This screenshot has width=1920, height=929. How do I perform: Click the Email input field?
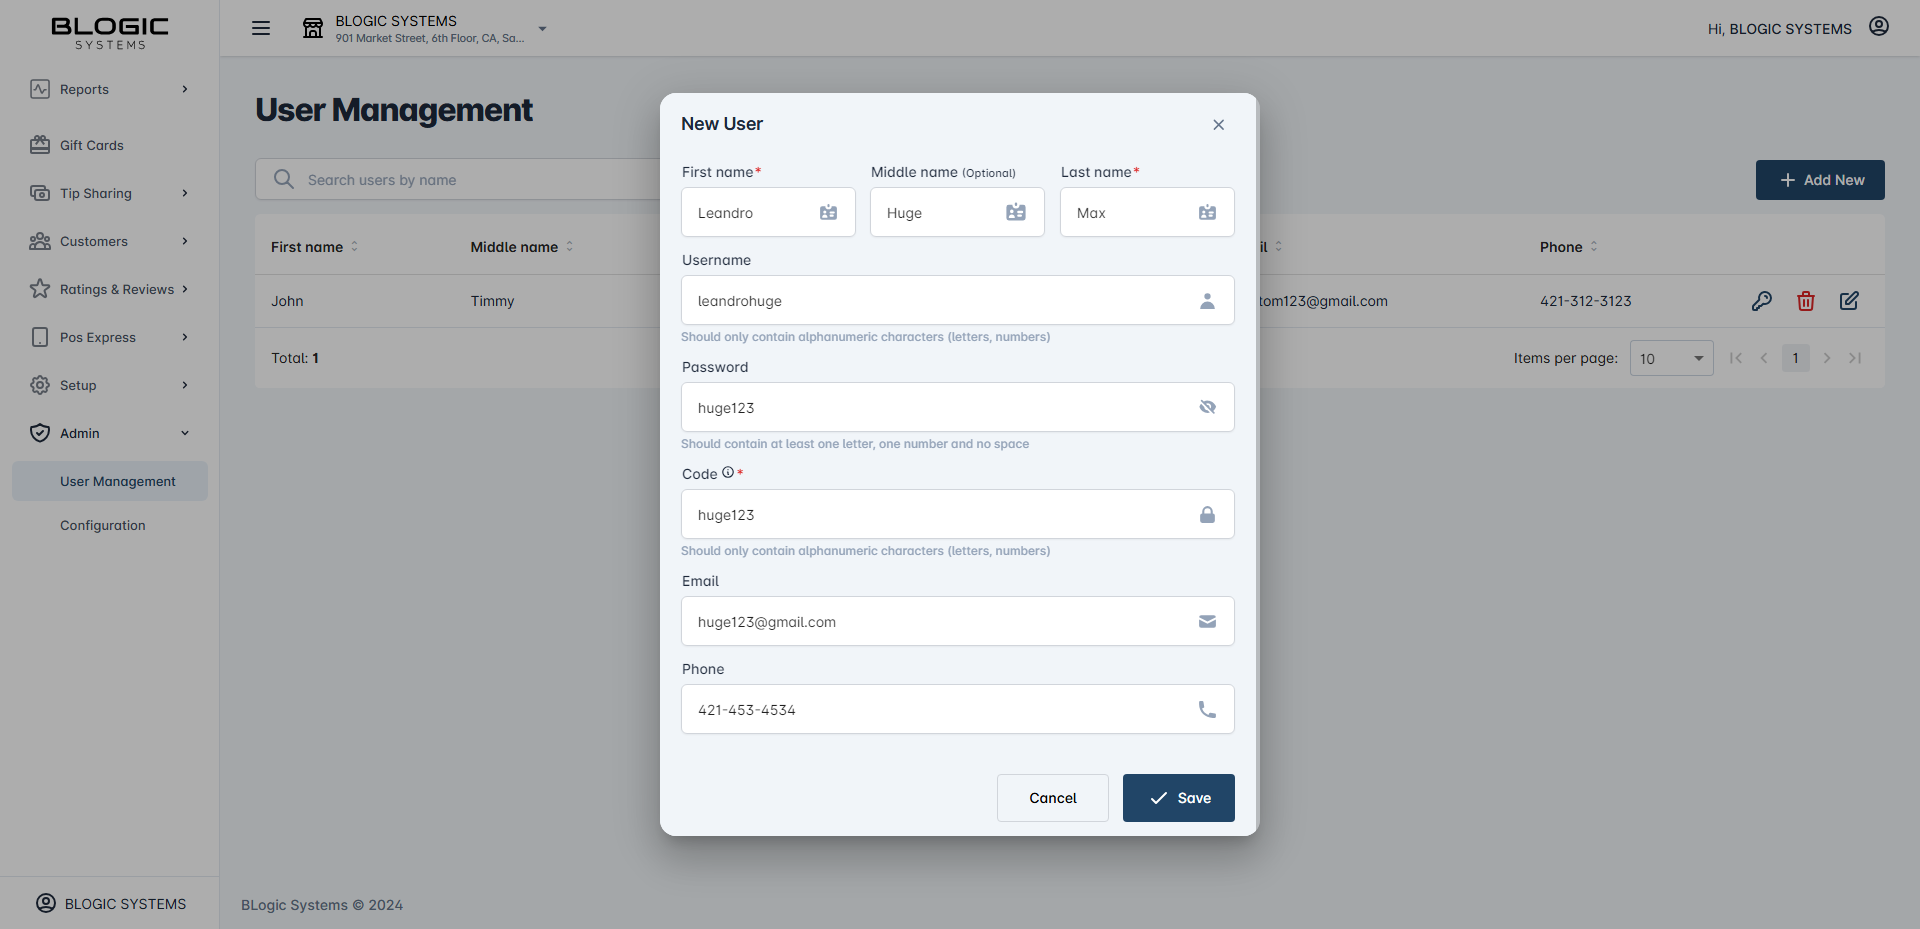point(957,621)
